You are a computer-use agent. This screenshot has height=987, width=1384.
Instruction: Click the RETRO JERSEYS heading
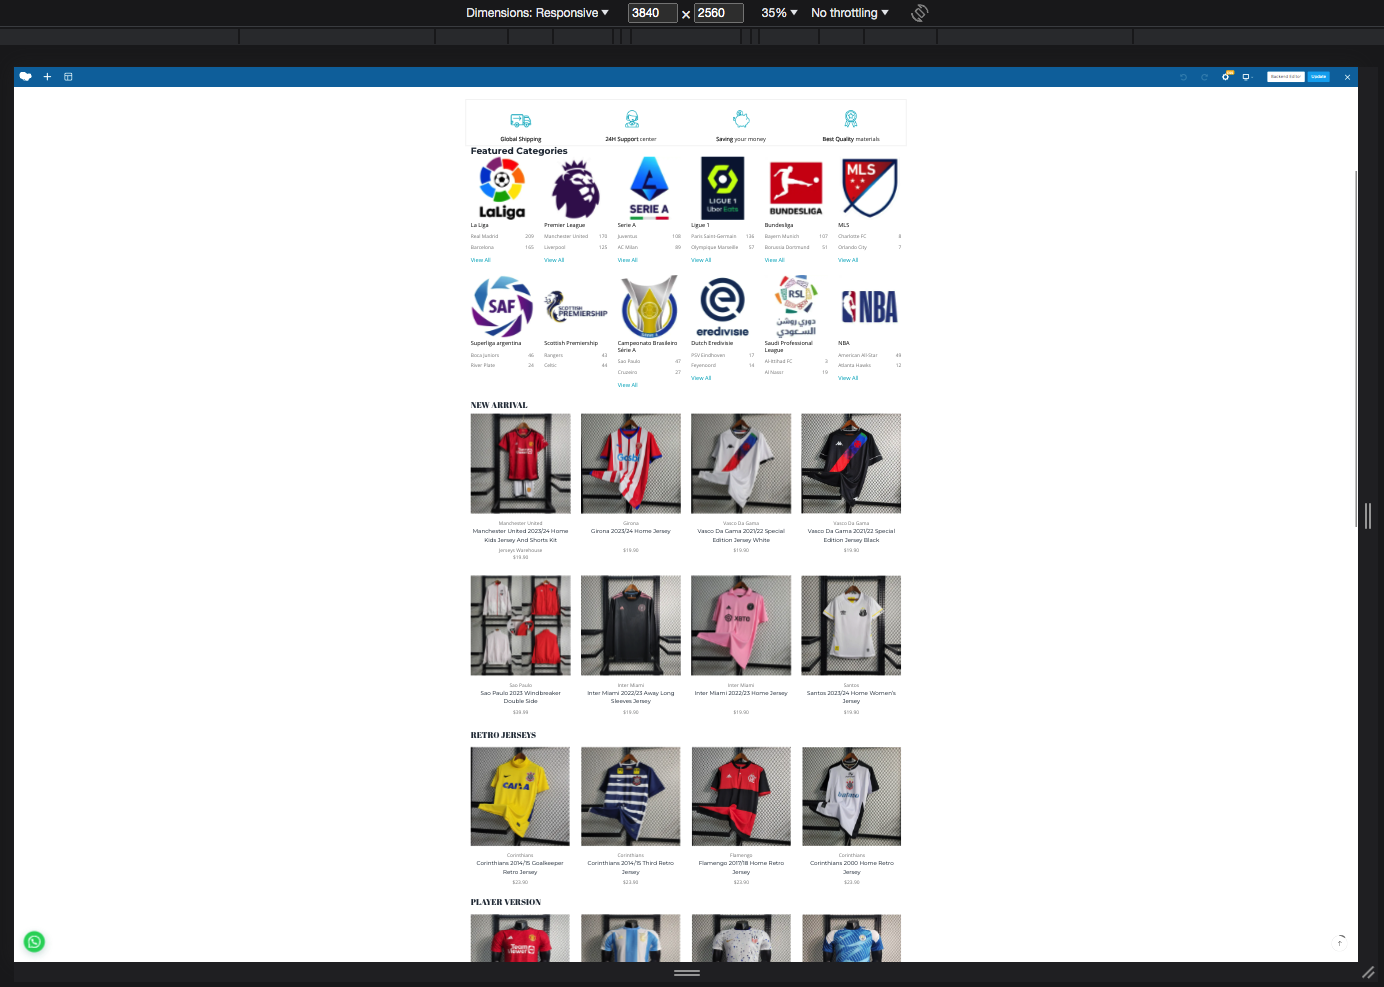point(503,735)
